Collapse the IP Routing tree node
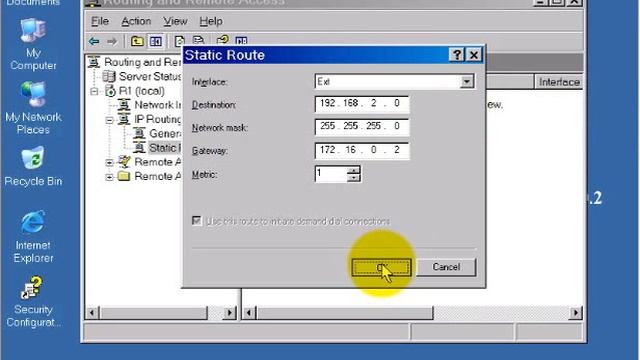This screenshot has height=360, width=640. tap(109, 120)
